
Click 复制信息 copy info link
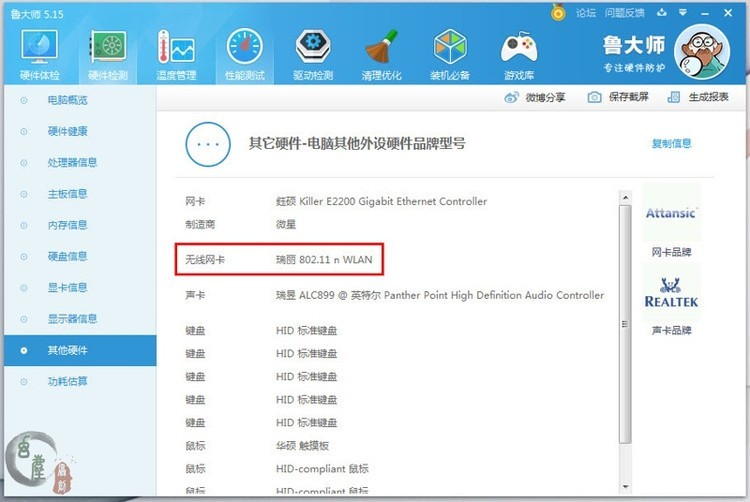(672, 143)
